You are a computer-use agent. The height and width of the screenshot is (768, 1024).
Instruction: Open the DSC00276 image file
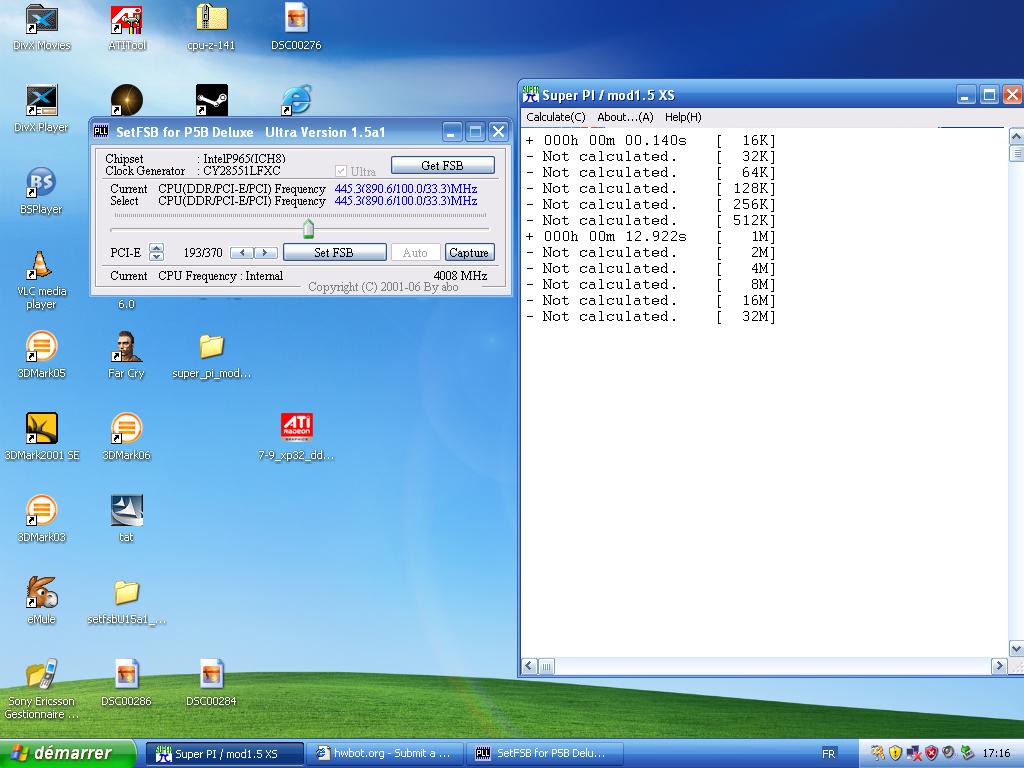click(296, 28)
